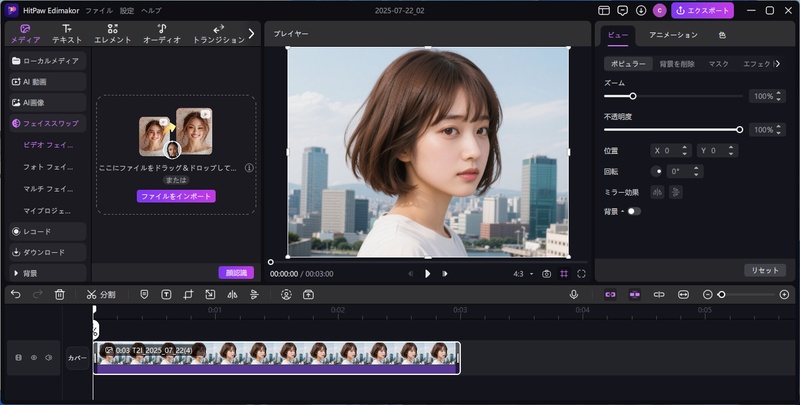Flip horizontally using ミラー効果 first icon
This screenshot has width=800, height=405.
coord(657,192)
